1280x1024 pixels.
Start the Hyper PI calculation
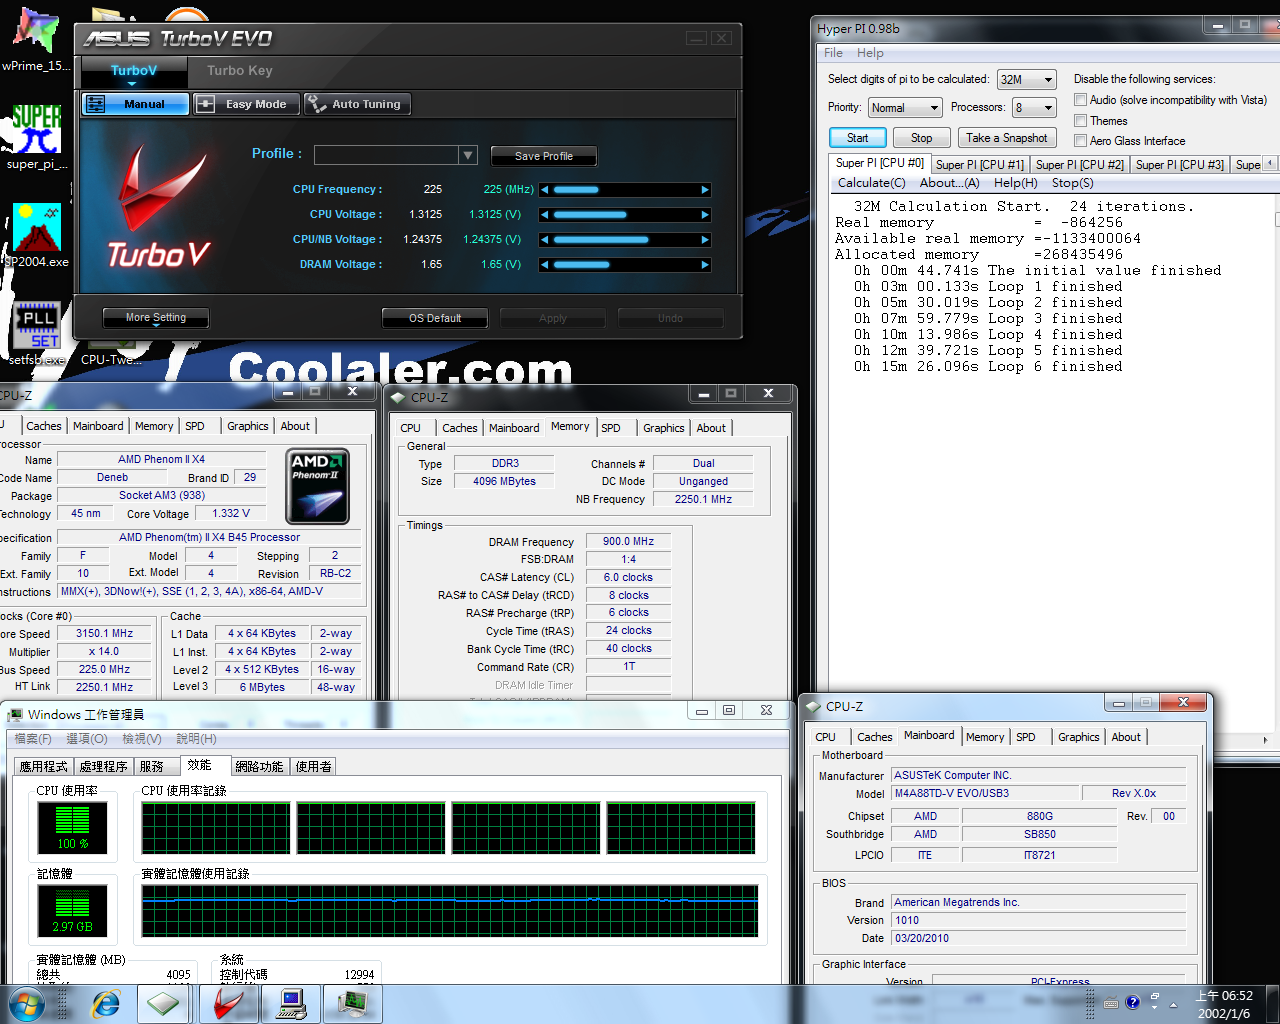pos(858,138)
